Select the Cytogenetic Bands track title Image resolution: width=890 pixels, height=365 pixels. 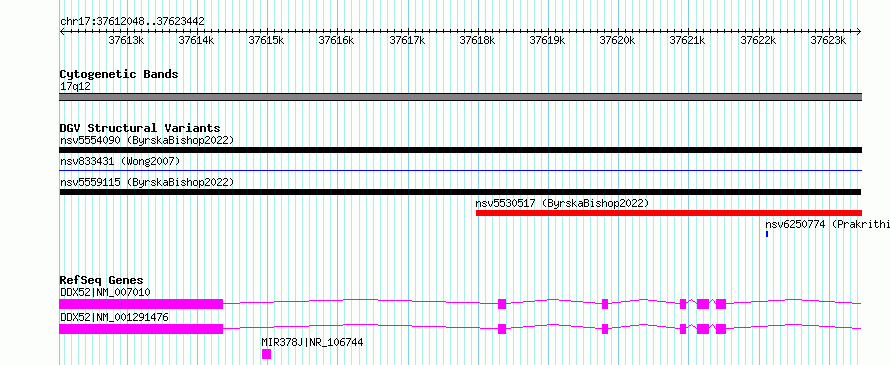point(119,74)
